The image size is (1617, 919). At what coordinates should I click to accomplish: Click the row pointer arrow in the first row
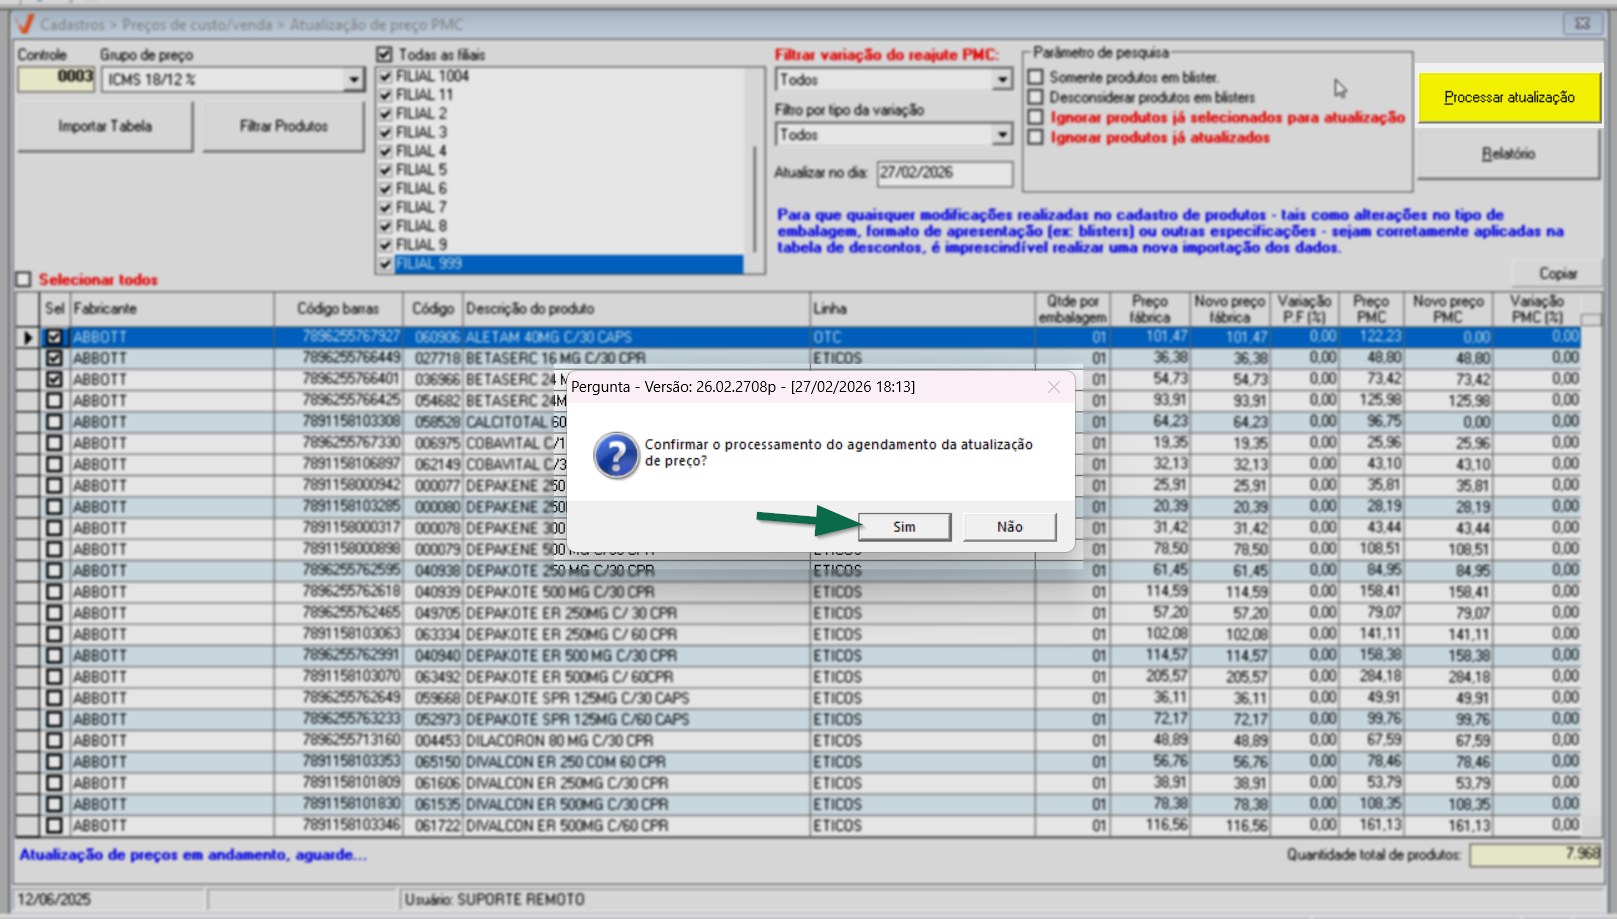tap(28, 338)
